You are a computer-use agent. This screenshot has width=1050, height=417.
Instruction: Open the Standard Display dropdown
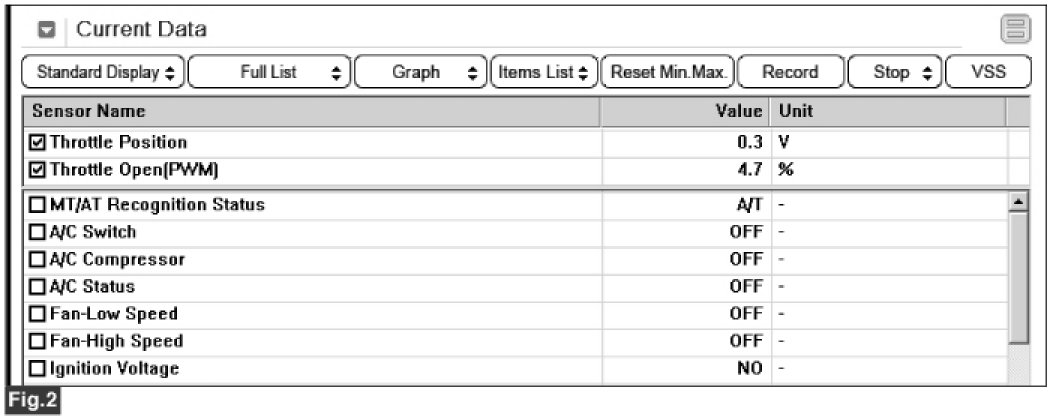(x=104, y=72)
